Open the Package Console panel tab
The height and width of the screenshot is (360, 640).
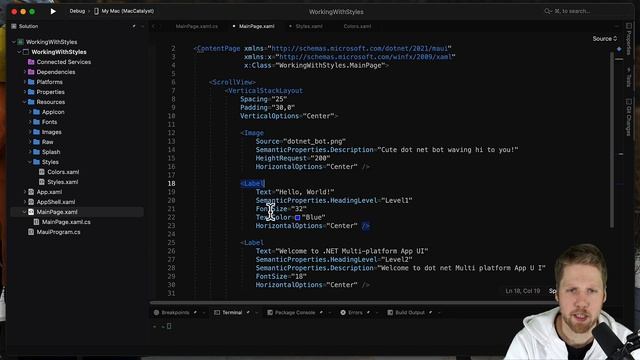(x=295, y=313)
